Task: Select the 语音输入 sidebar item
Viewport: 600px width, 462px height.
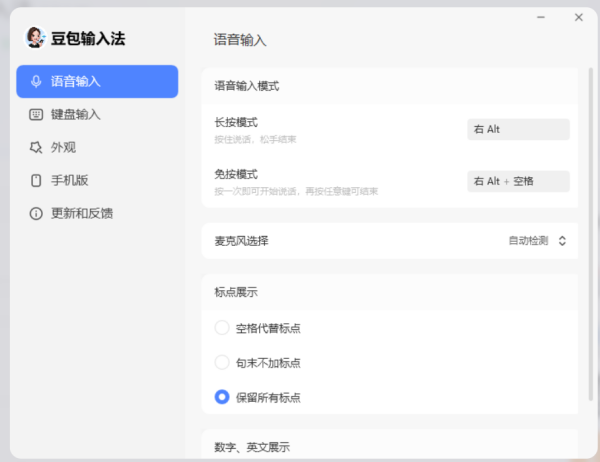Action: (97, 82)
